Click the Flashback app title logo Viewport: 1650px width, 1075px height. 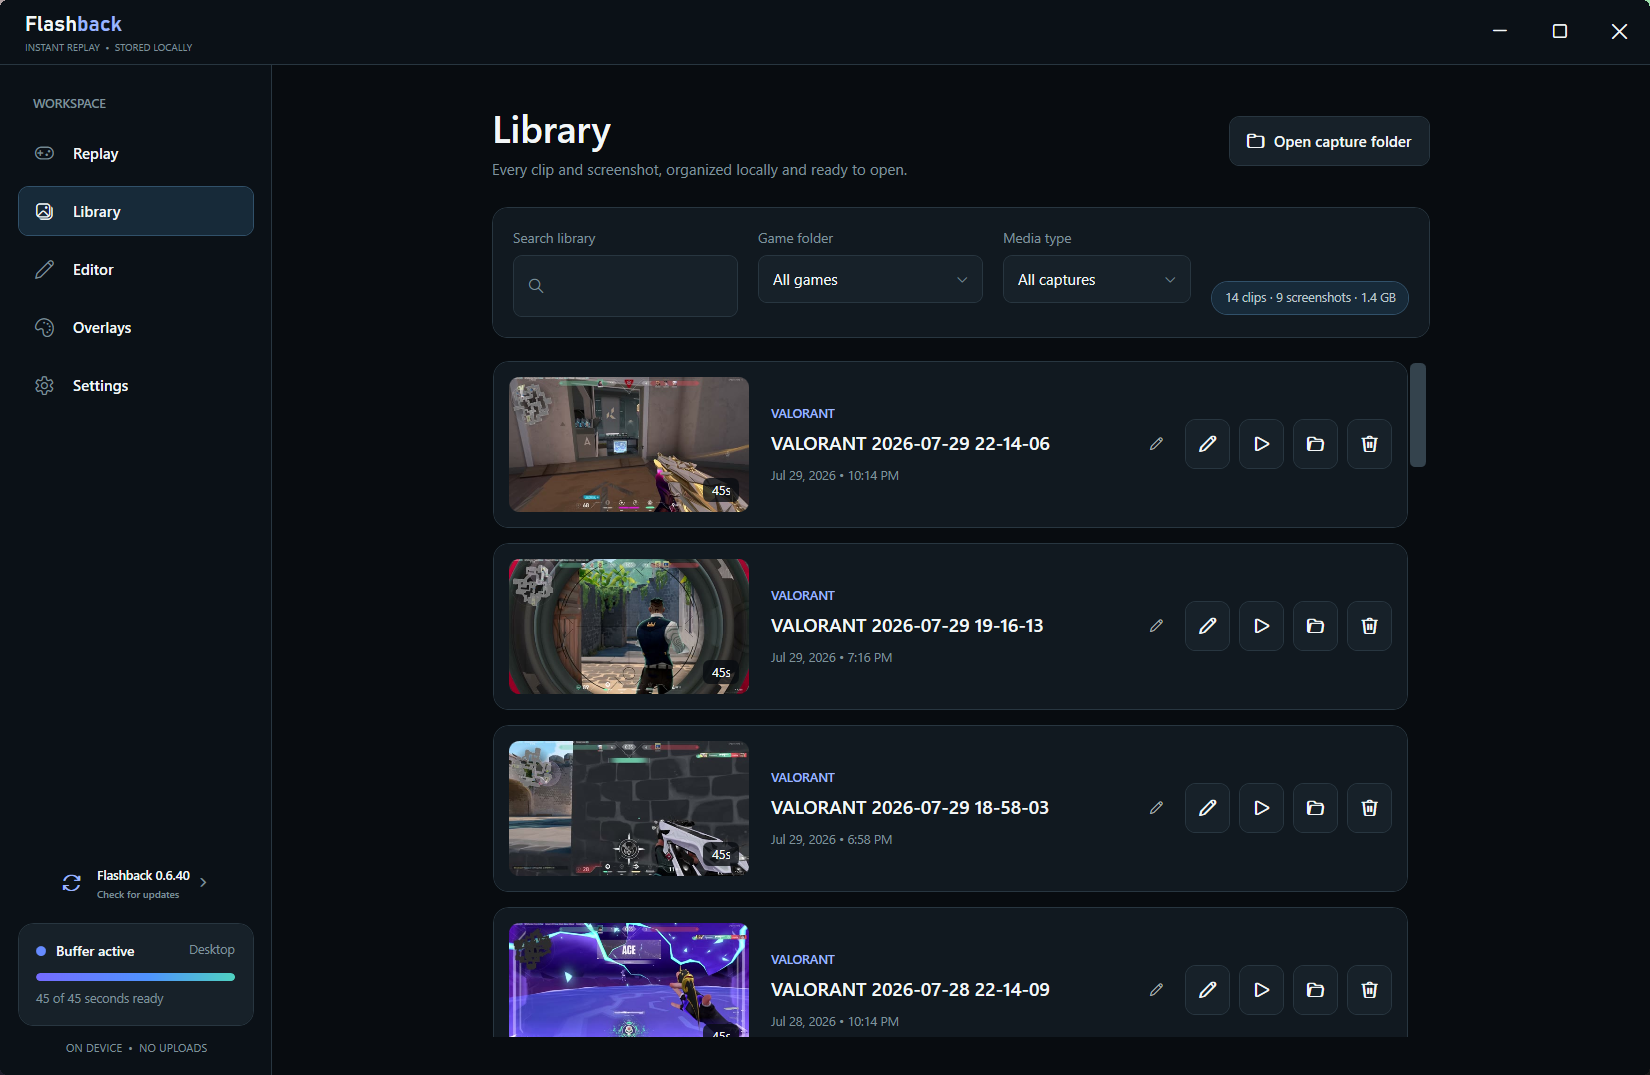[73, 24]
